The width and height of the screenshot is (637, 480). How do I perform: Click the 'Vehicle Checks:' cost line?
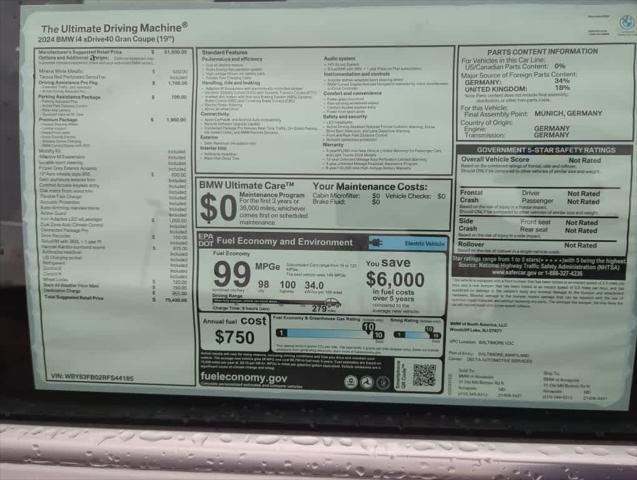(x=415, y=196)
